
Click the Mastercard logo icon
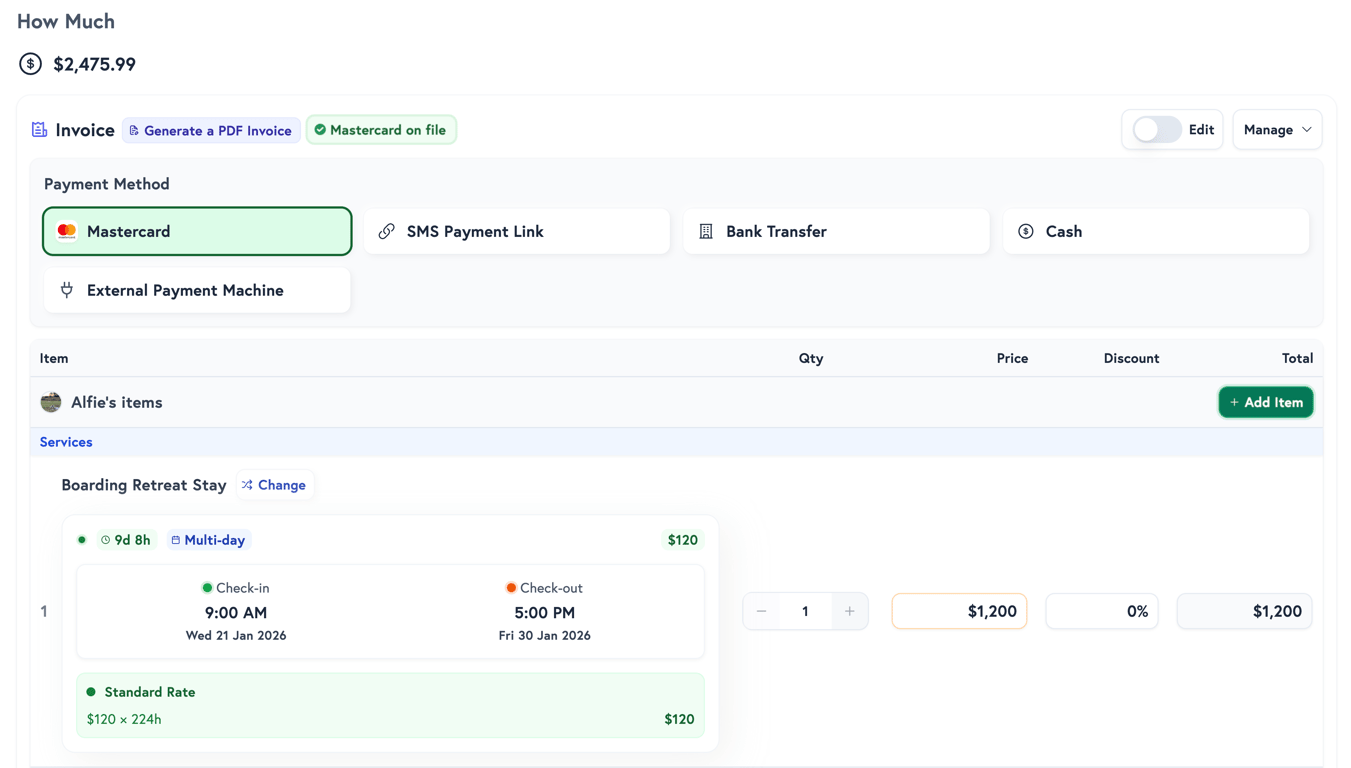point(66,231)
